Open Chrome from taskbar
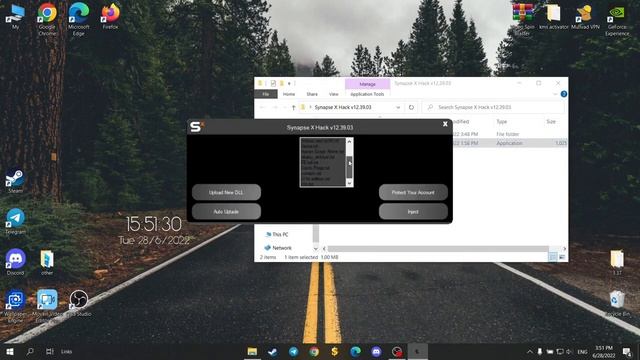 click(x=314, y=351)
